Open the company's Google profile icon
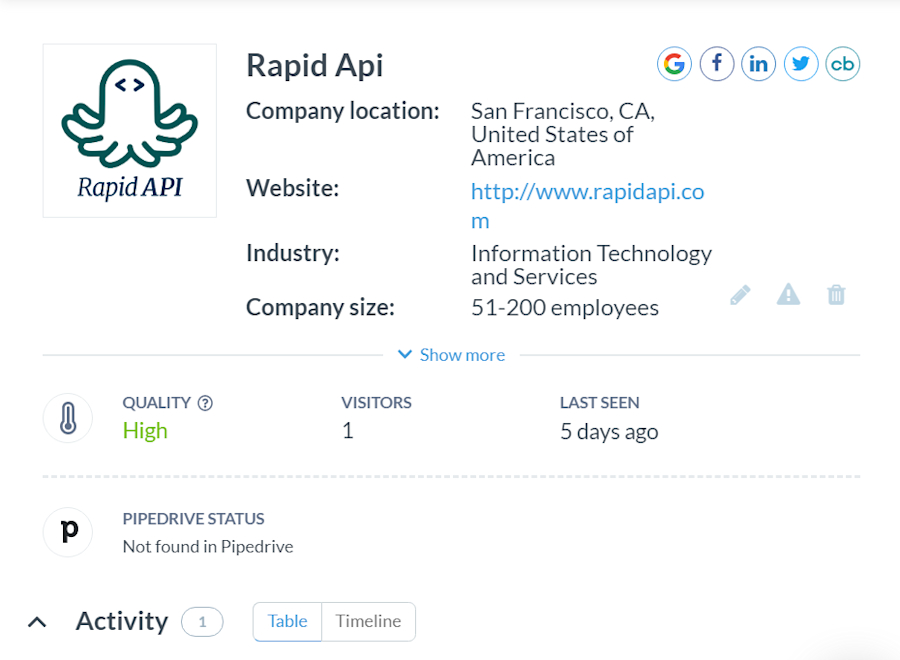Image resolution: width=900 pixels, height=660 pixels. [x=673, y=63]
